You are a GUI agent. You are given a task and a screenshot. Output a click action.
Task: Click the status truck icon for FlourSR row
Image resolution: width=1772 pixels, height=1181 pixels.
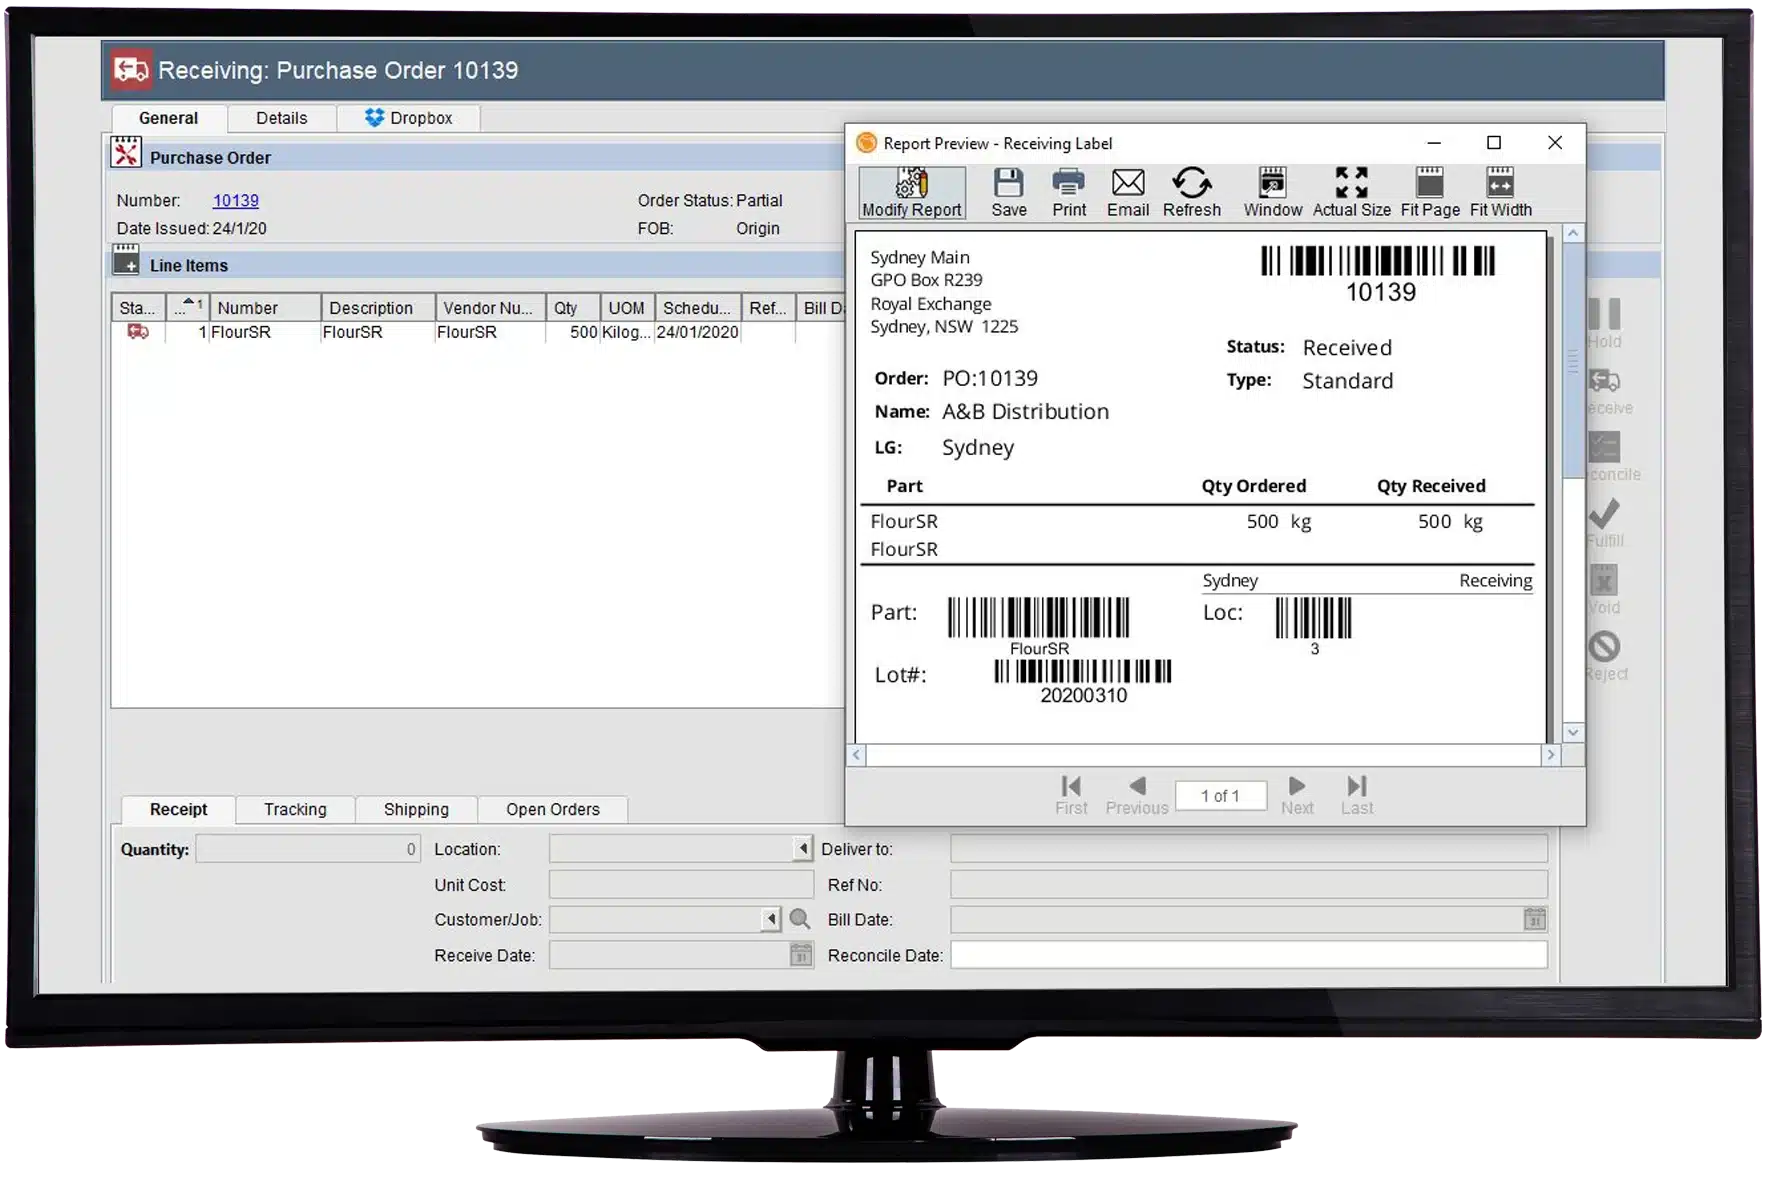click(x=138, y=331)
